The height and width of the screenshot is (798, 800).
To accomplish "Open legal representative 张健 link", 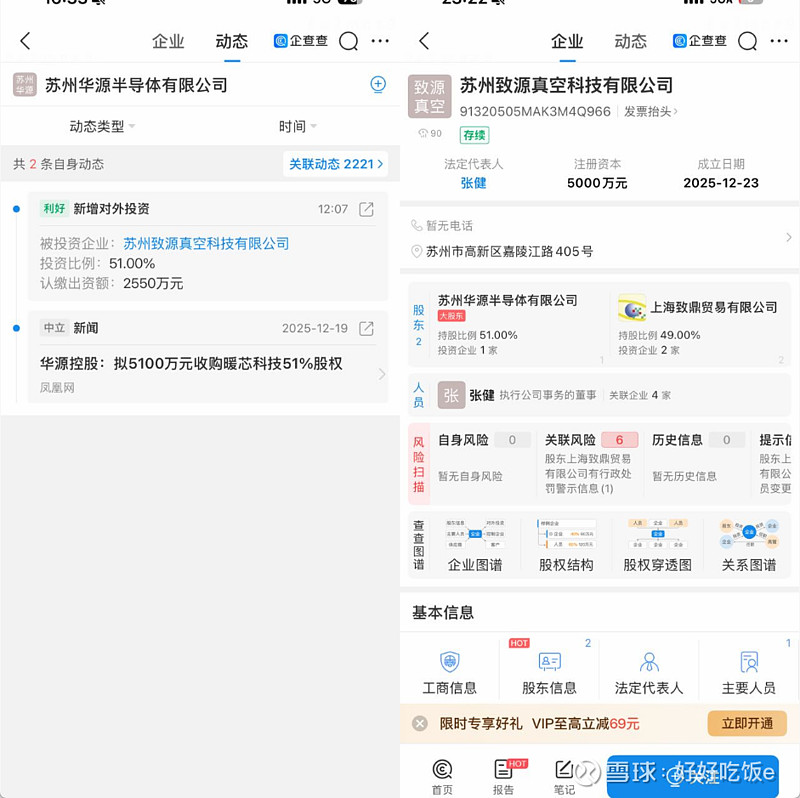I will point(473,183).
